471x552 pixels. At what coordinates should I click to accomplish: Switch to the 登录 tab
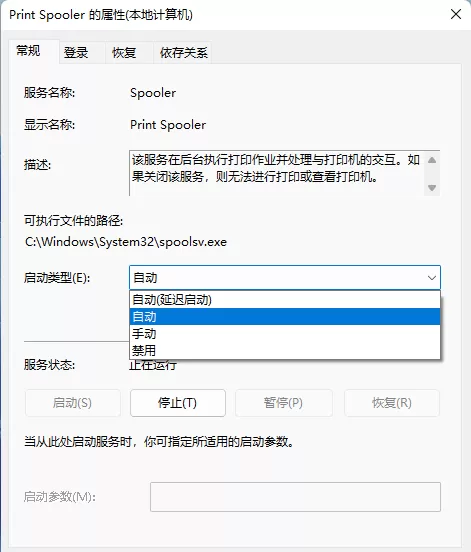tap(76, 53)
